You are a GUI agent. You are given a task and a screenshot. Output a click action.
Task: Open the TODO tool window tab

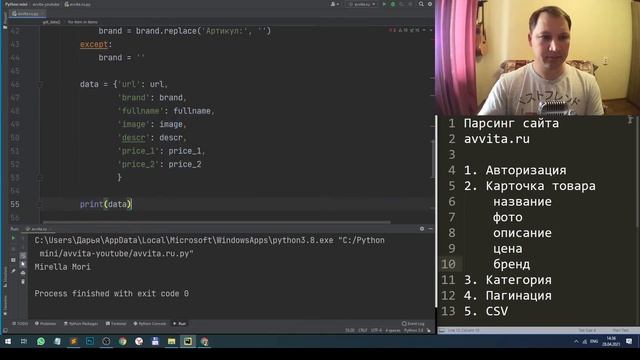pyautogui.click(x=20, y=324)
